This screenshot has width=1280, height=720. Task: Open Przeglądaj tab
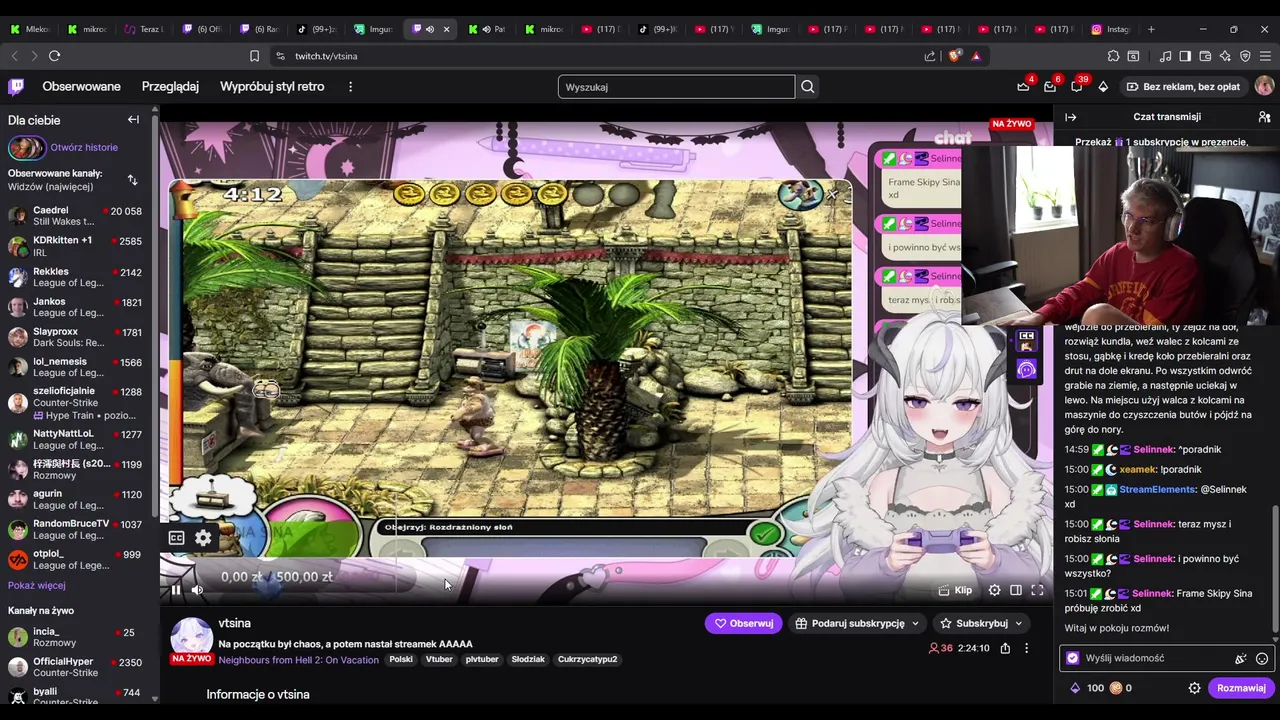[170, 87]
